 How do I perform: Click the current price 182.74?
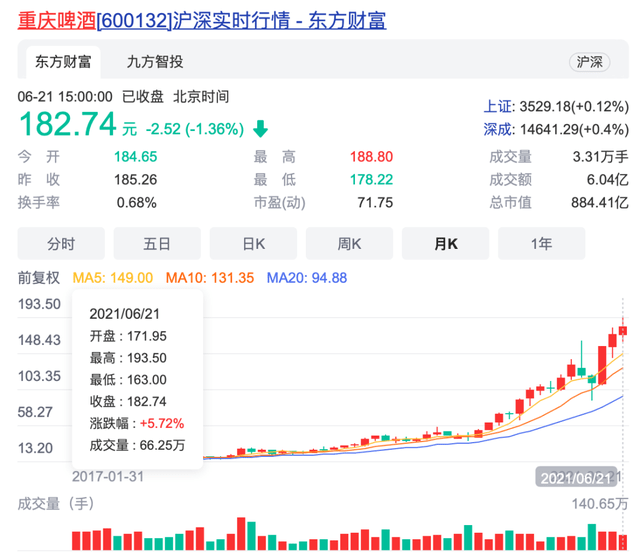click(x=68, y=124)
